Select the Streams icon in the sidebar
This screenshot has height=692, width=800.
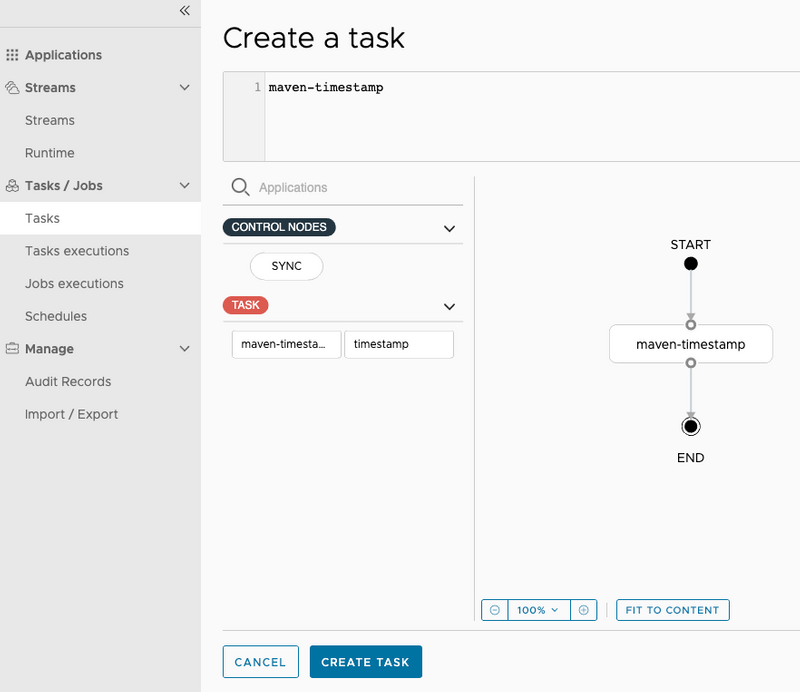[x=11, y=87]
